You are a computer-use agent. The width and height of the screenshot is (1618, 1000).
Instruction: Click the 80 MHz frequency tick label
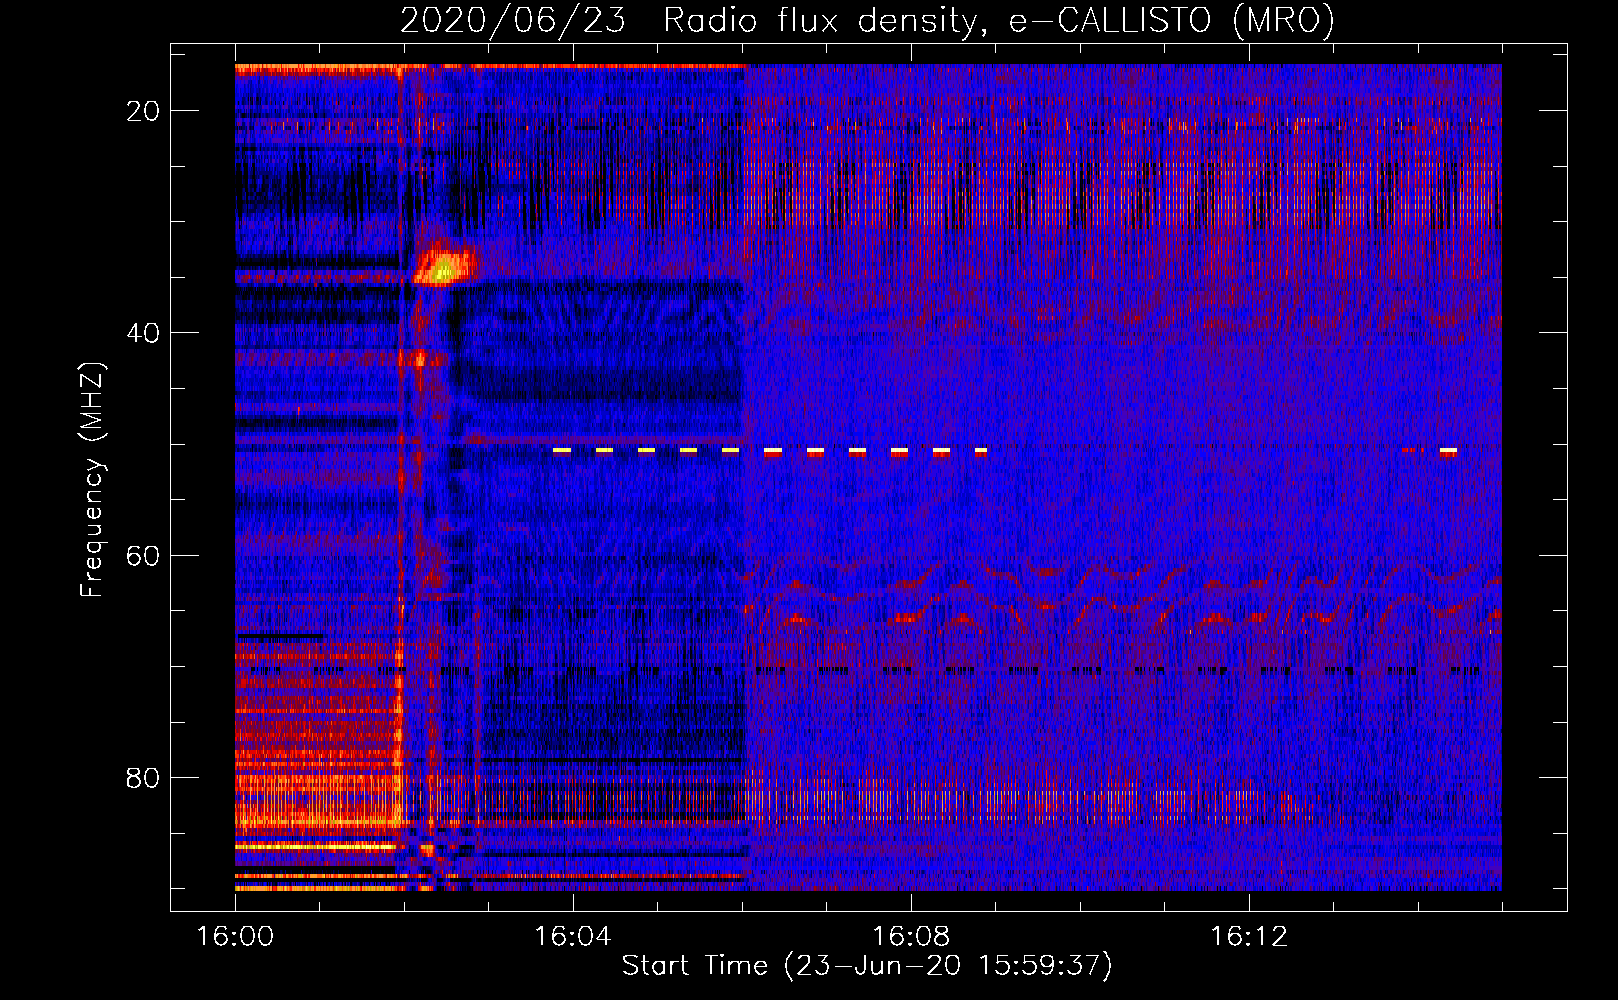[x=143, y=777]
